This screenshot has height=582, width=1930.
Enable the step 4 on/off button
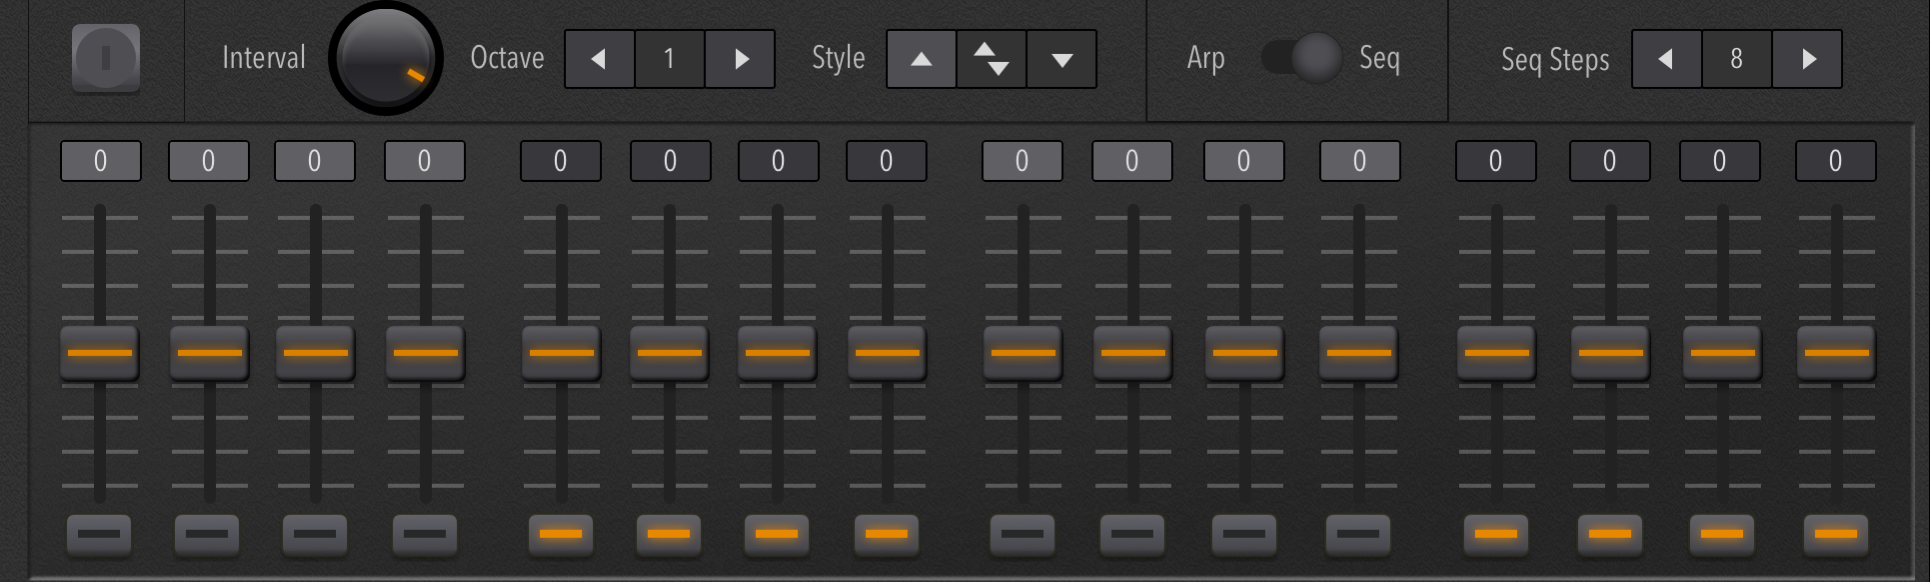click(425, 534)
